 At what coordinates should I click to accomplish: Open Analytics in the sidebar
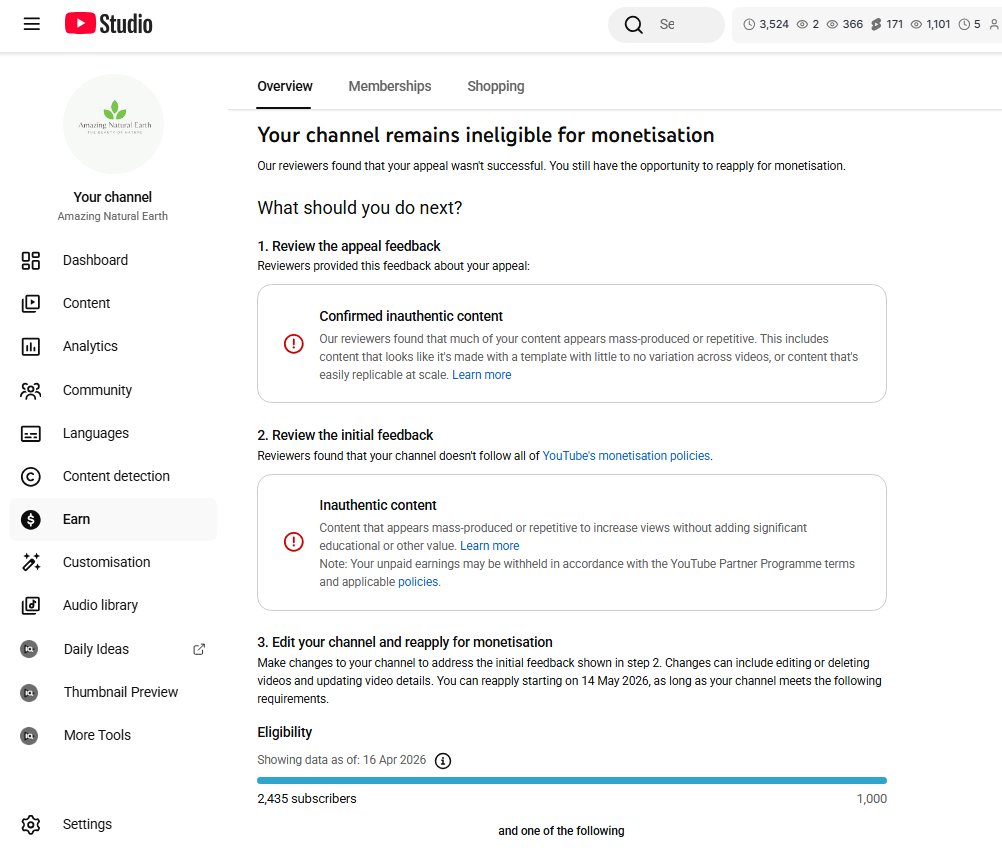tap(113, 346)
